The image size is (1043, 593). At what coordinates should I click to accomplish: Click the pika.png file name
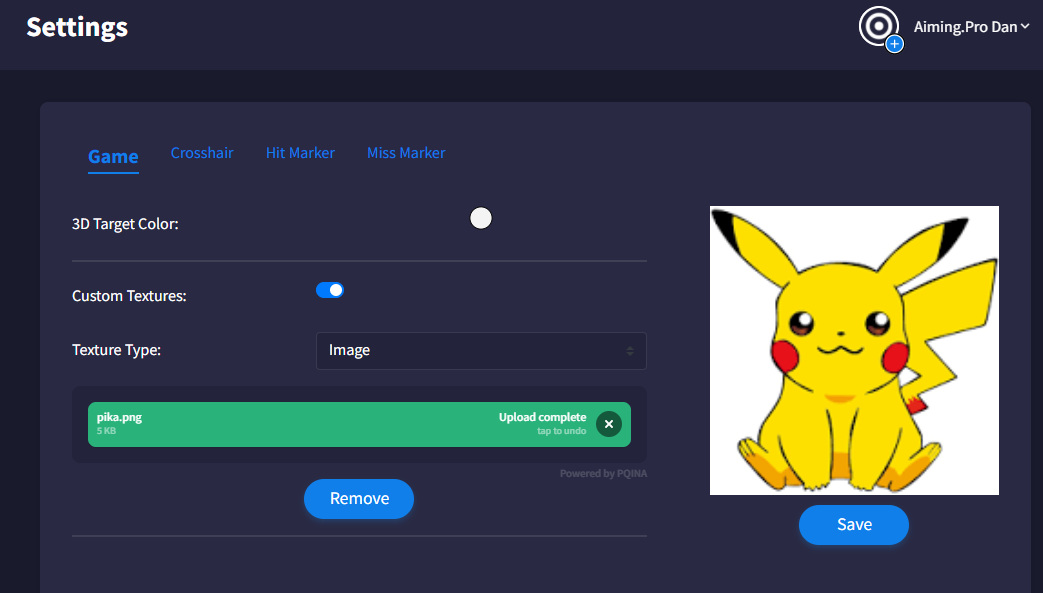click(119, 417)
